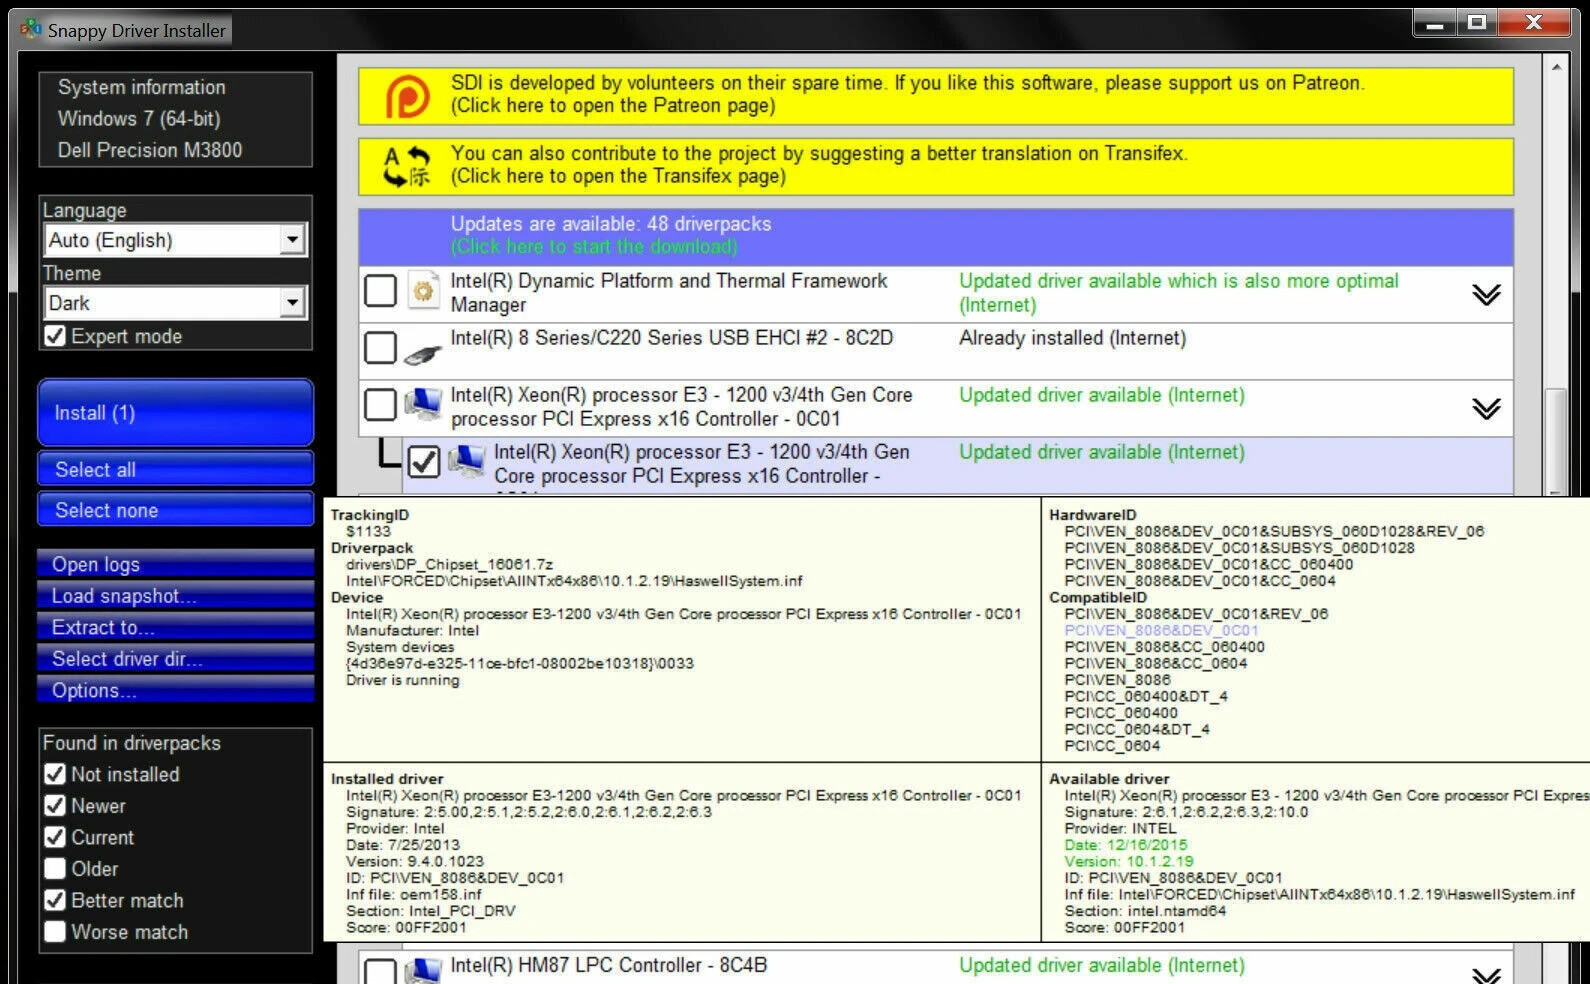1590x984 pixels.
Task: Click the Select none button
Action: [176, 510]
